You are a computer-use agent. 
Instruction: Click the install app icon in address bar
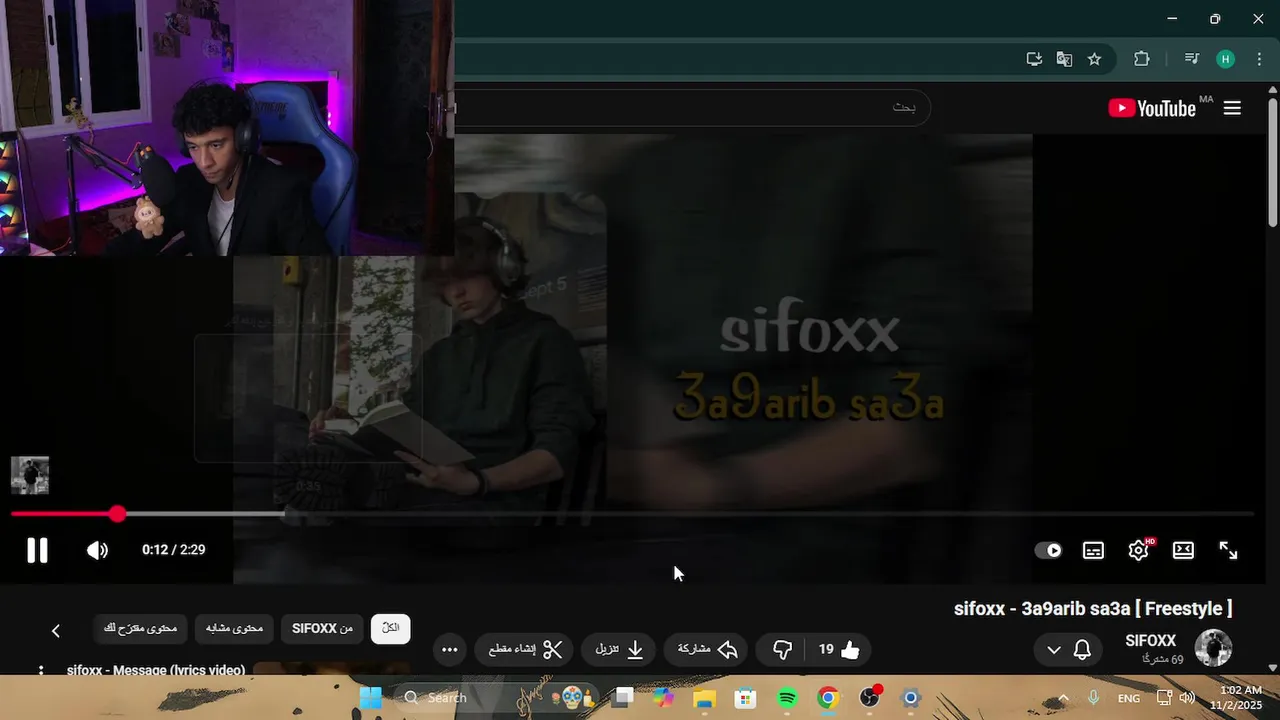pos(1034,59)
